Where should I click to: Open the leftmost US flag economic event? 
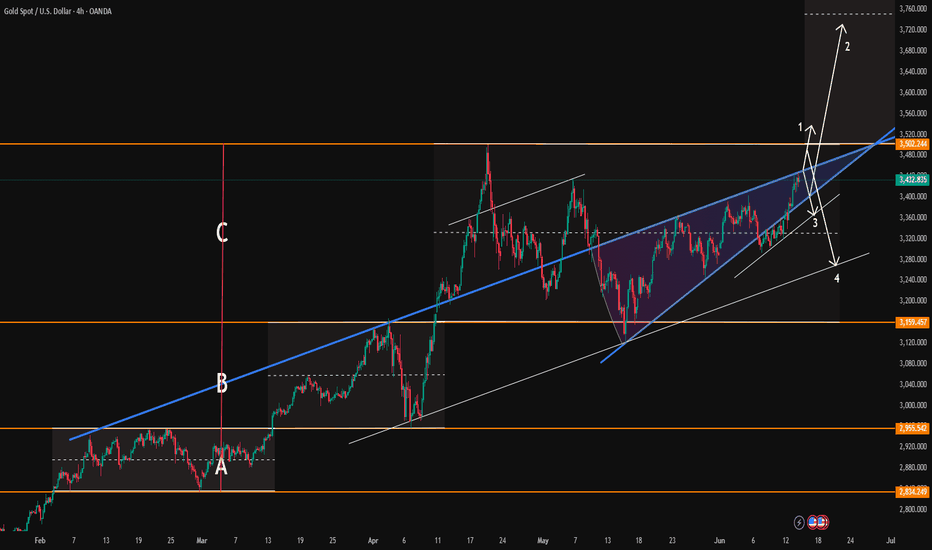tap(813, 523)
